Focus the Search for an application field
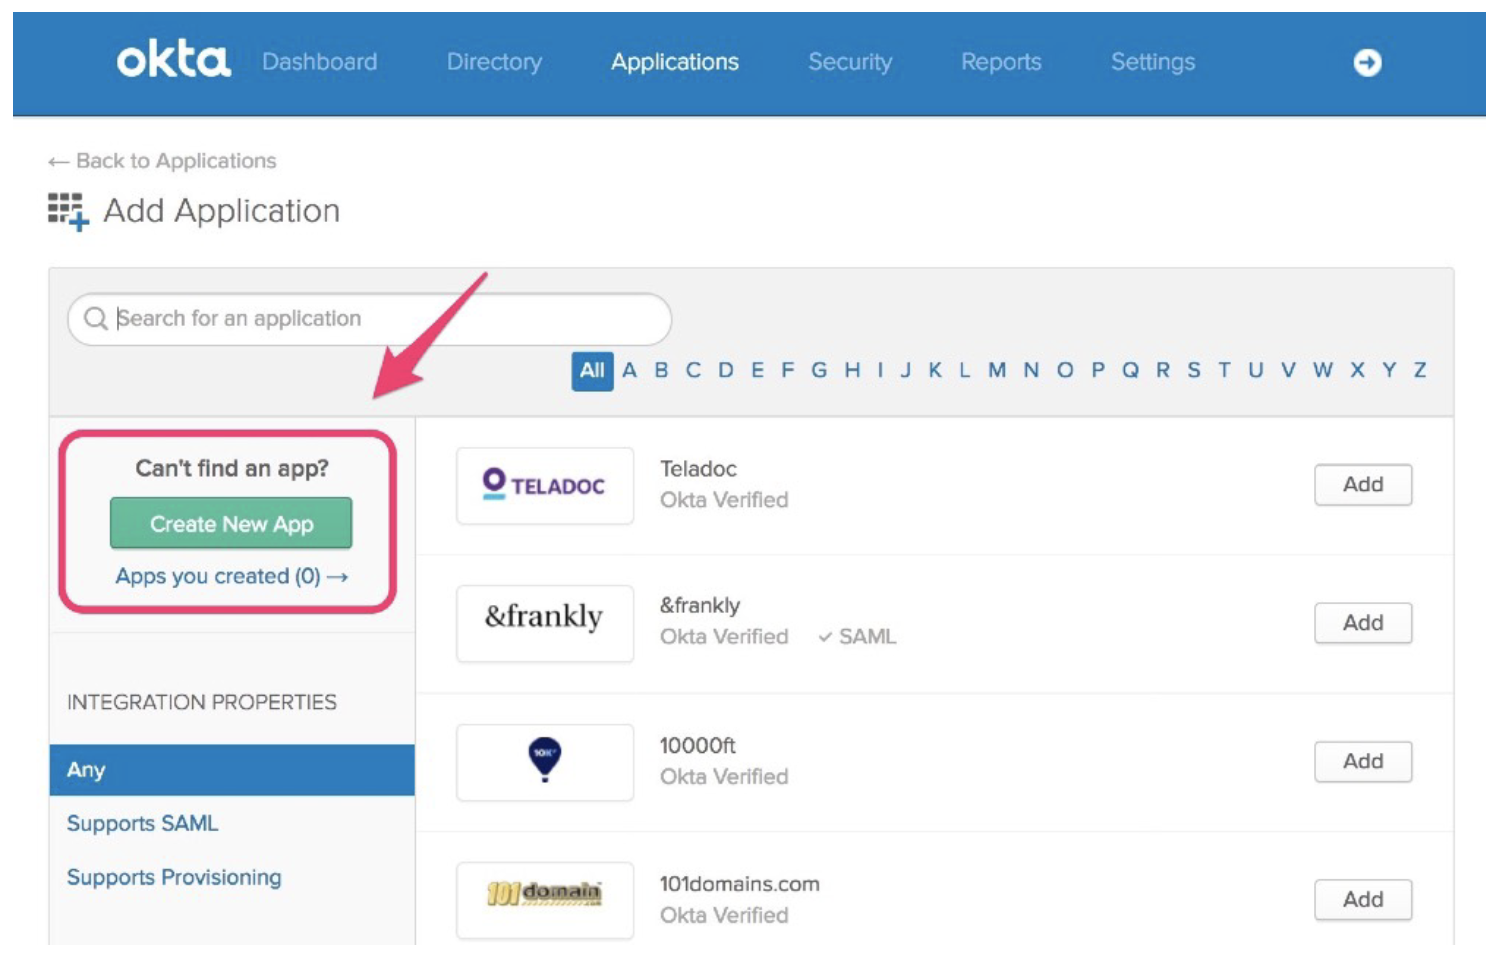The image size is (1500, 976). tap(369, 319)
